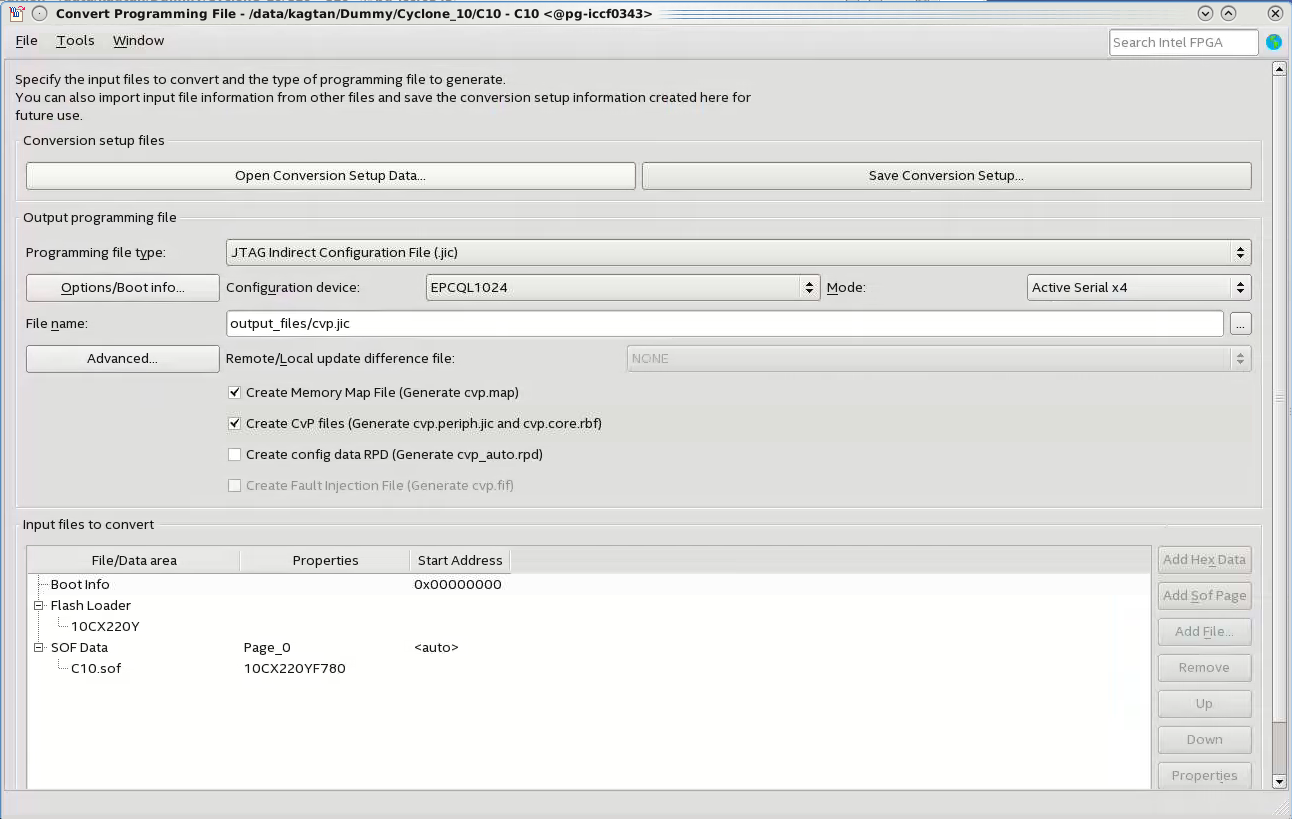Click the vertical scrollbar up arrow
The height and width of the screenshot is (819, 1292).
point(1279,69)
